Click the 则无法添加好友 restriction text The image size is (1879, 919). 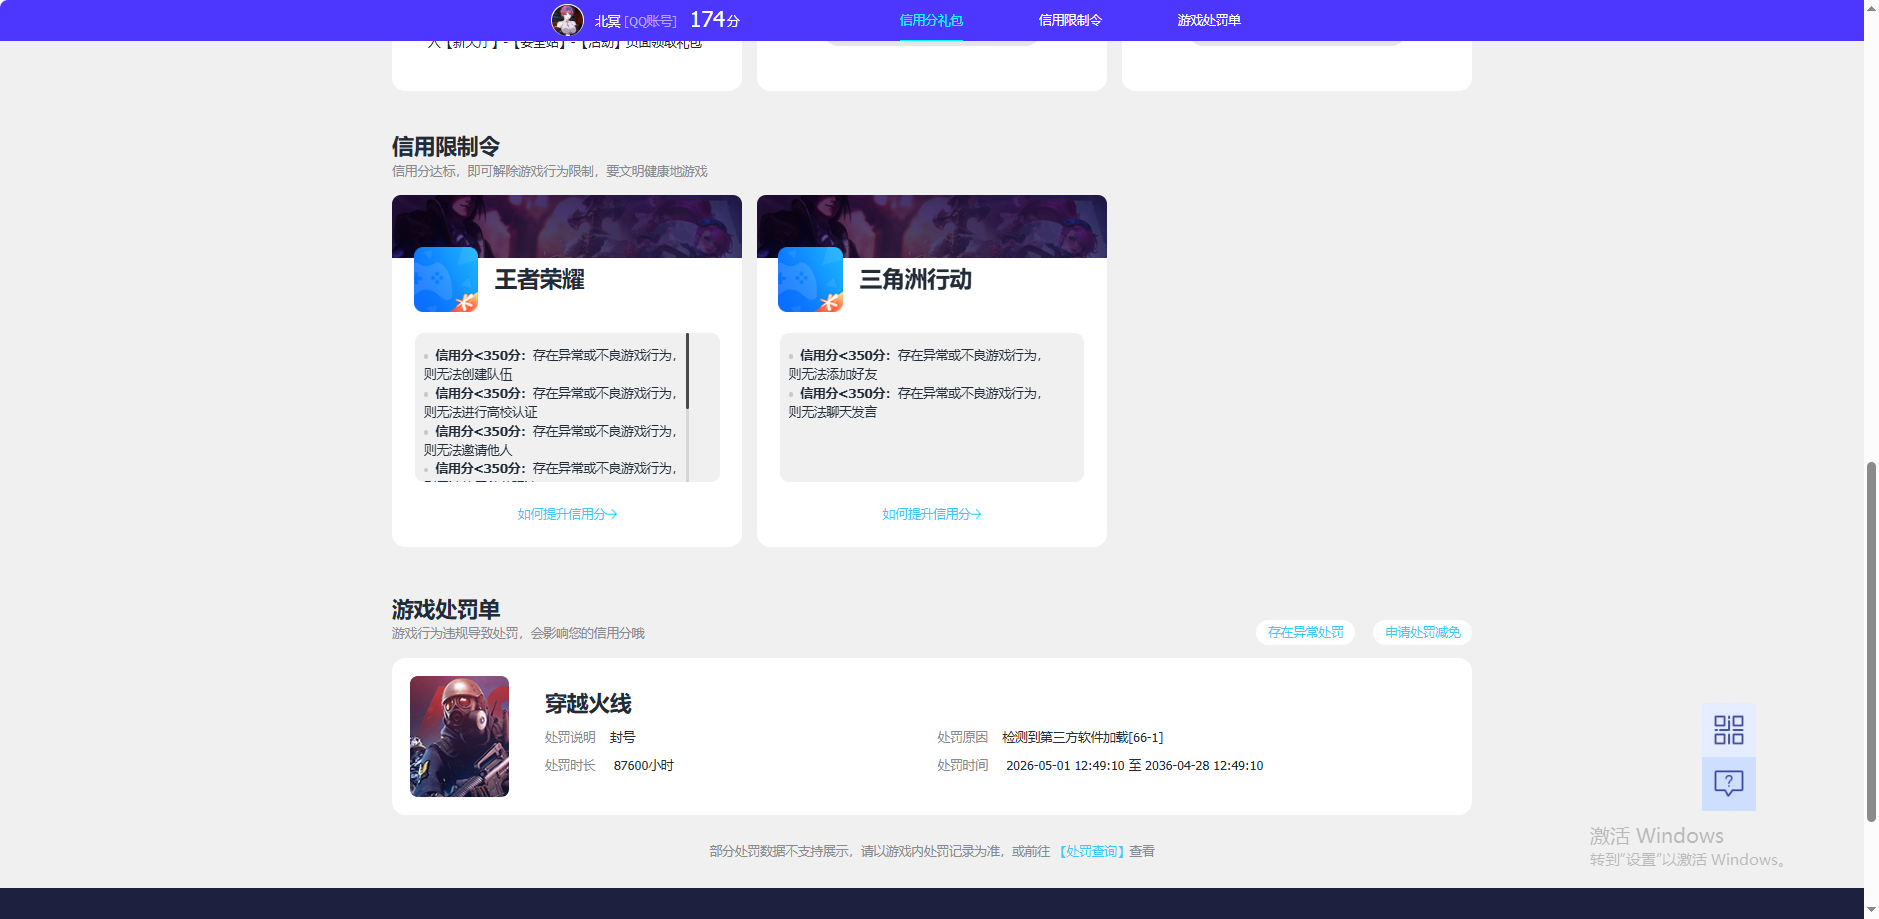pos(833,374)
